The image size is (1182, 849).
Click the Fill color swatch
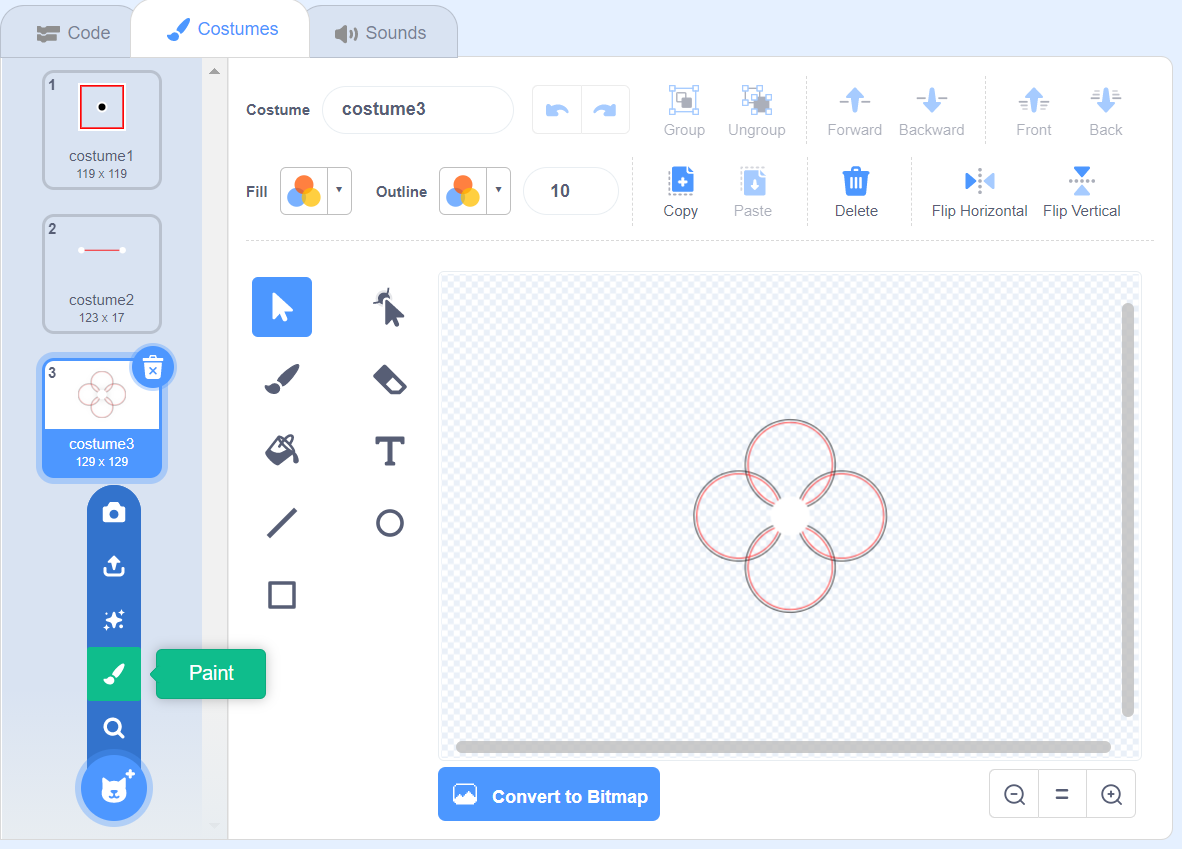pos(304,191)
